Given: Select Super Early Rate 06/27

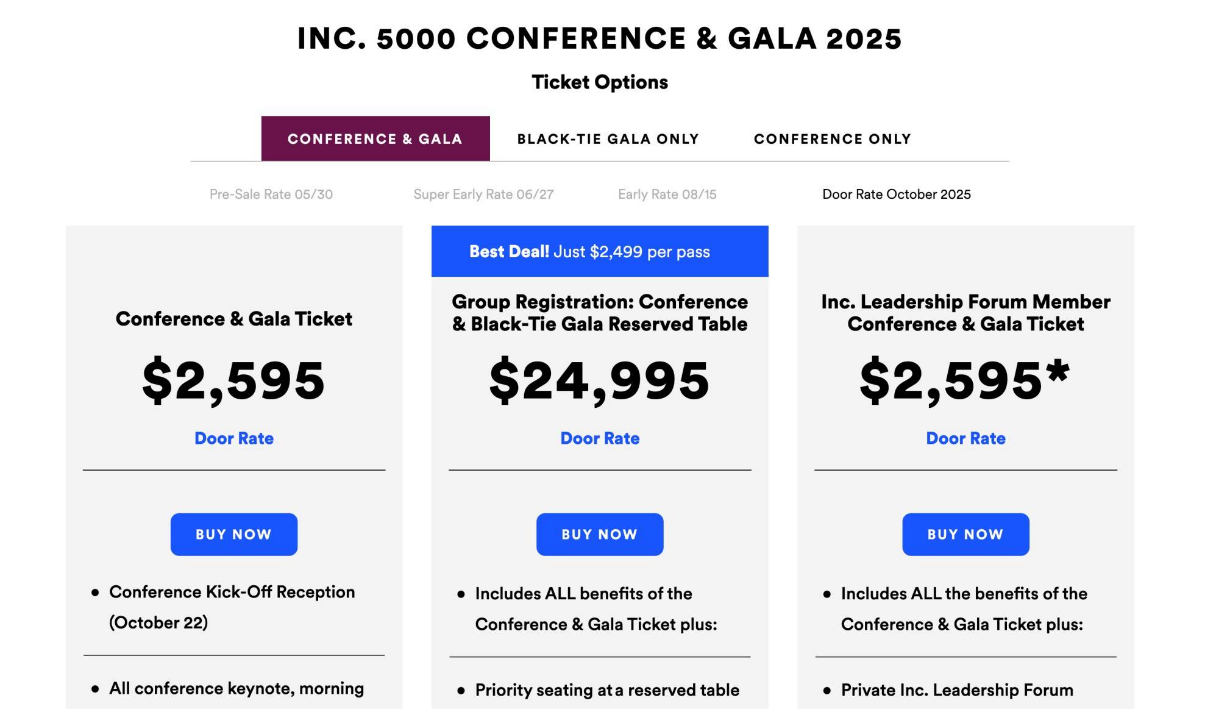Looking at the screenshot, I should (x=483, y=194).
